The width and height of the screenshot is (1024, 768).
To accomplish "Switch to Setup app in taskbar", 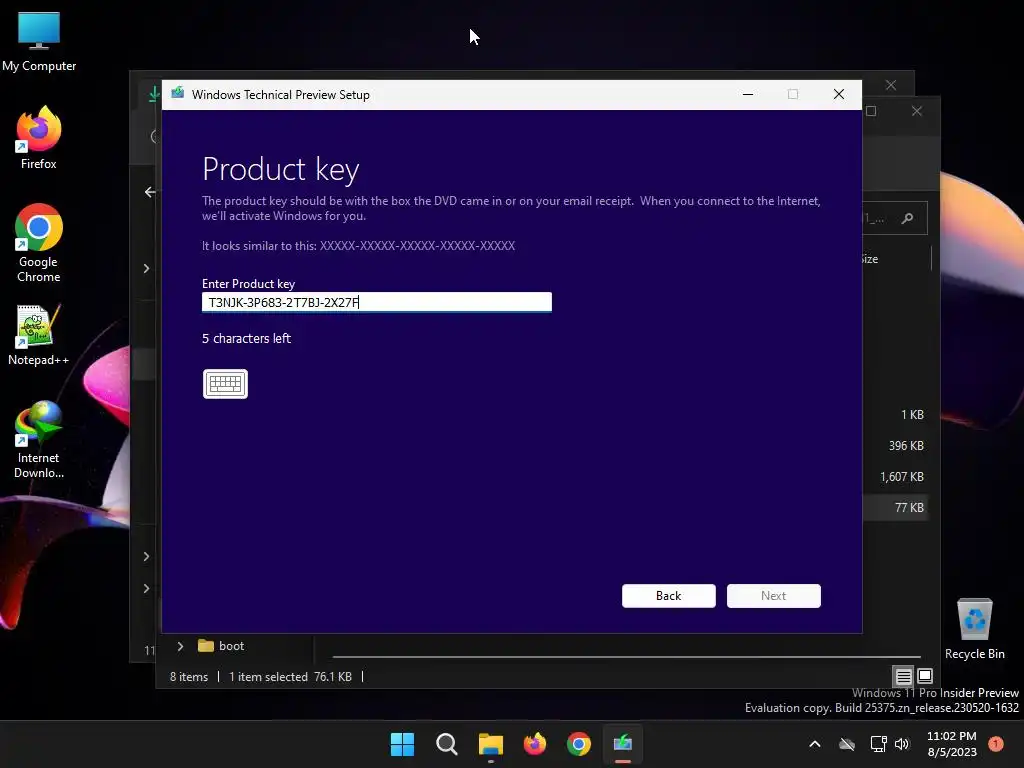I will click(622, 744).
